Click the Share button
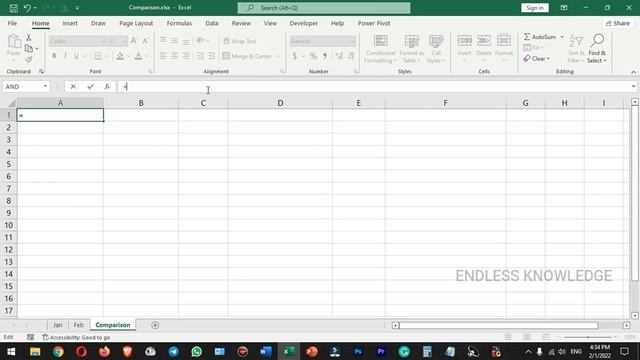640x360 pixels. coord(618,23)
